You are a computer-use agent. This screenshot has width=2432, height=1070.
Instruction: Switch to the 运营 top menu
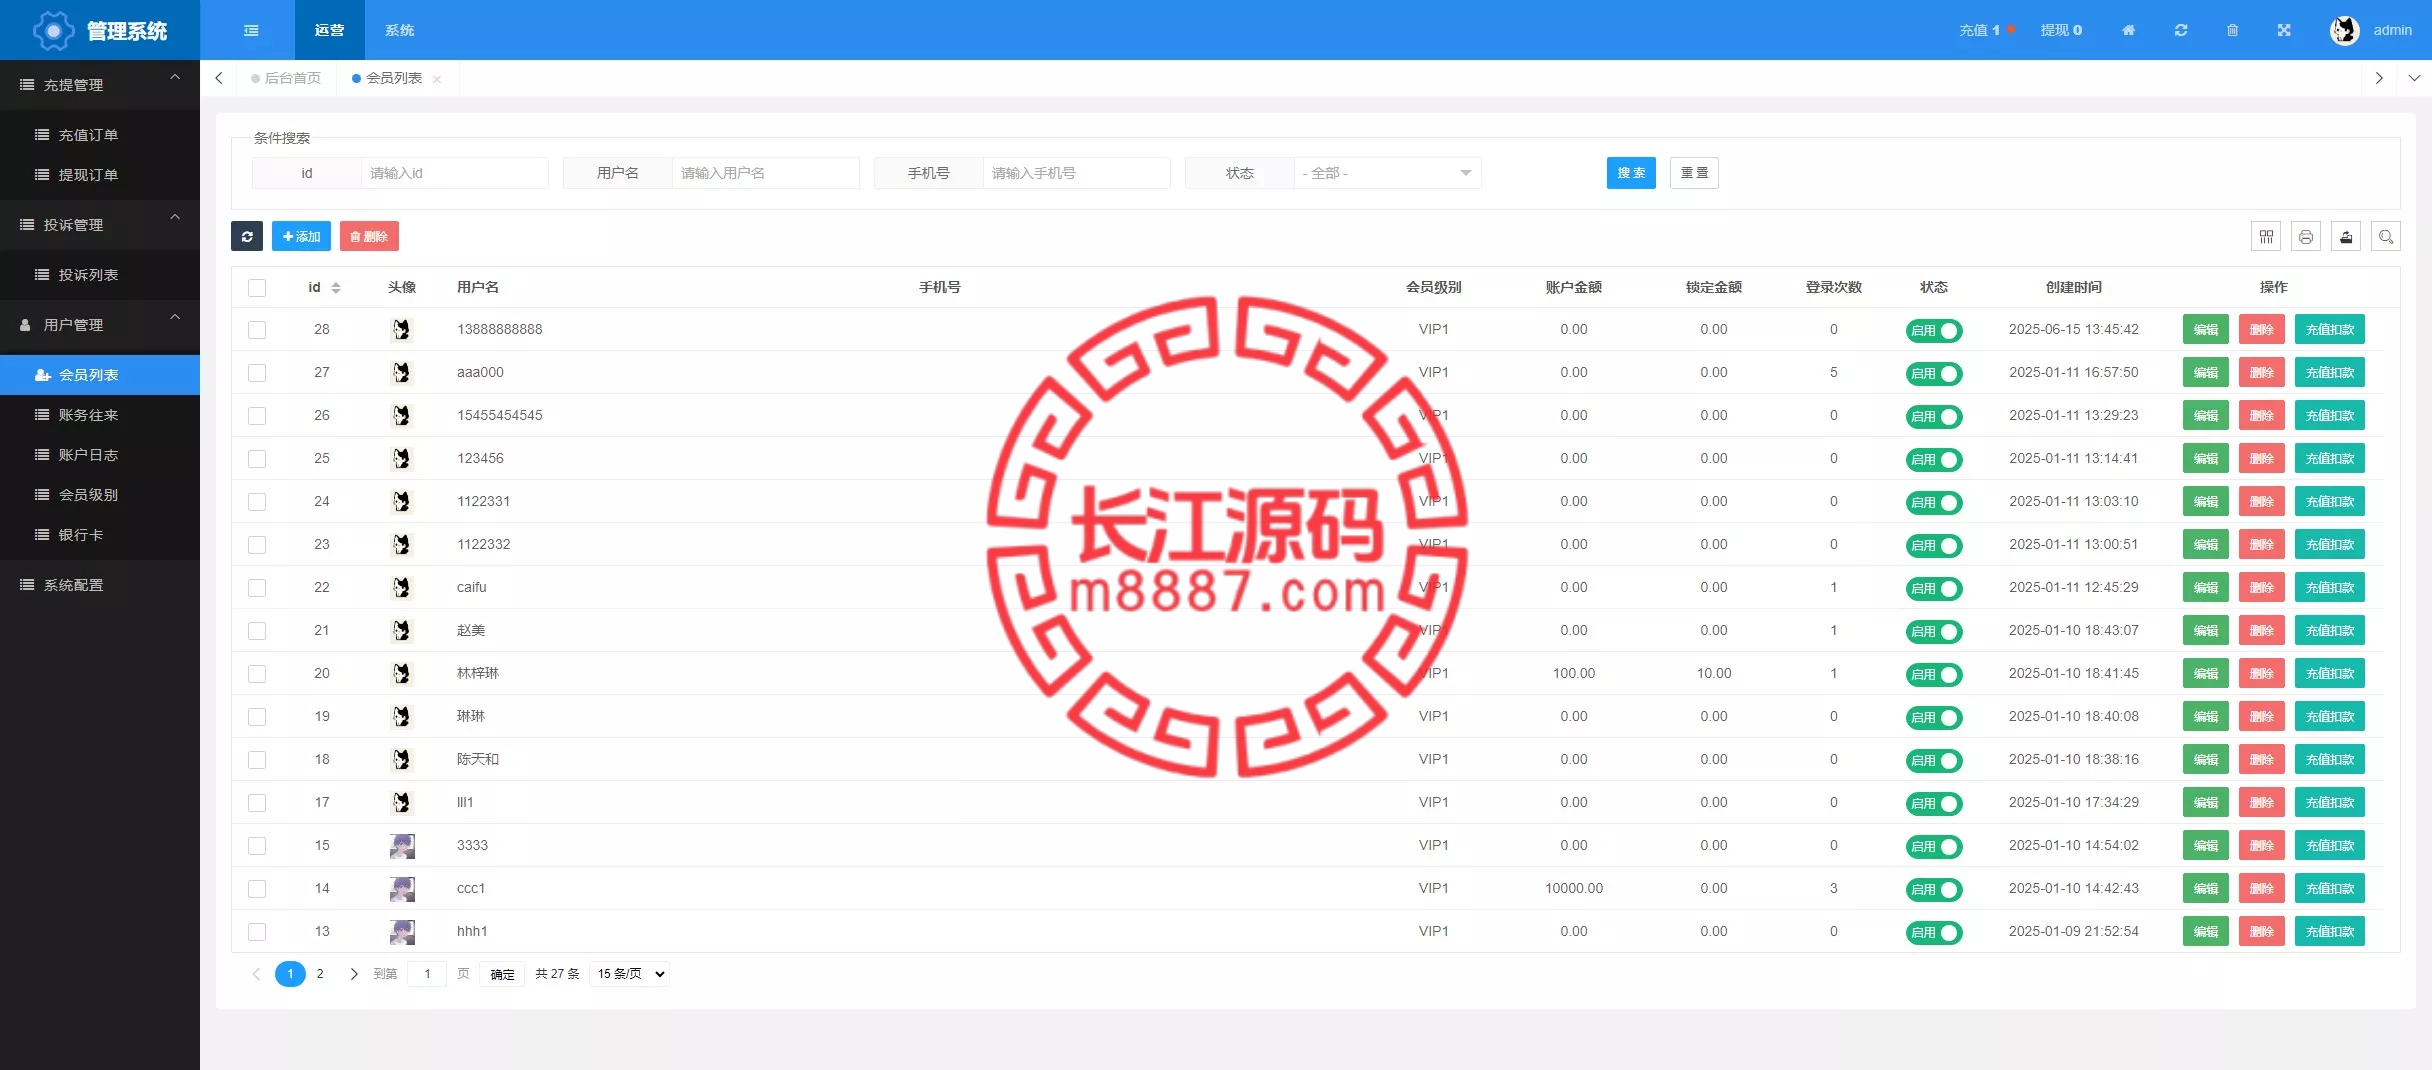pos(329,30)
